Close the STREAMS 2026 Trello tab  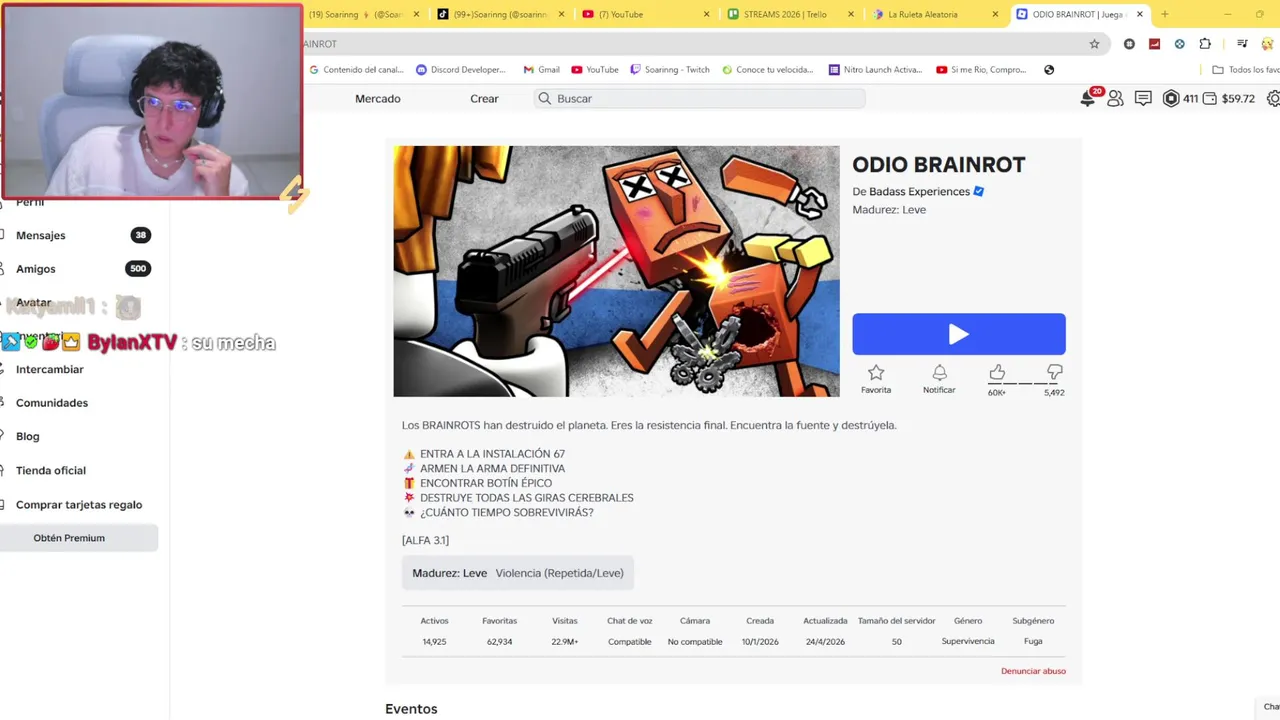point(851,14)
